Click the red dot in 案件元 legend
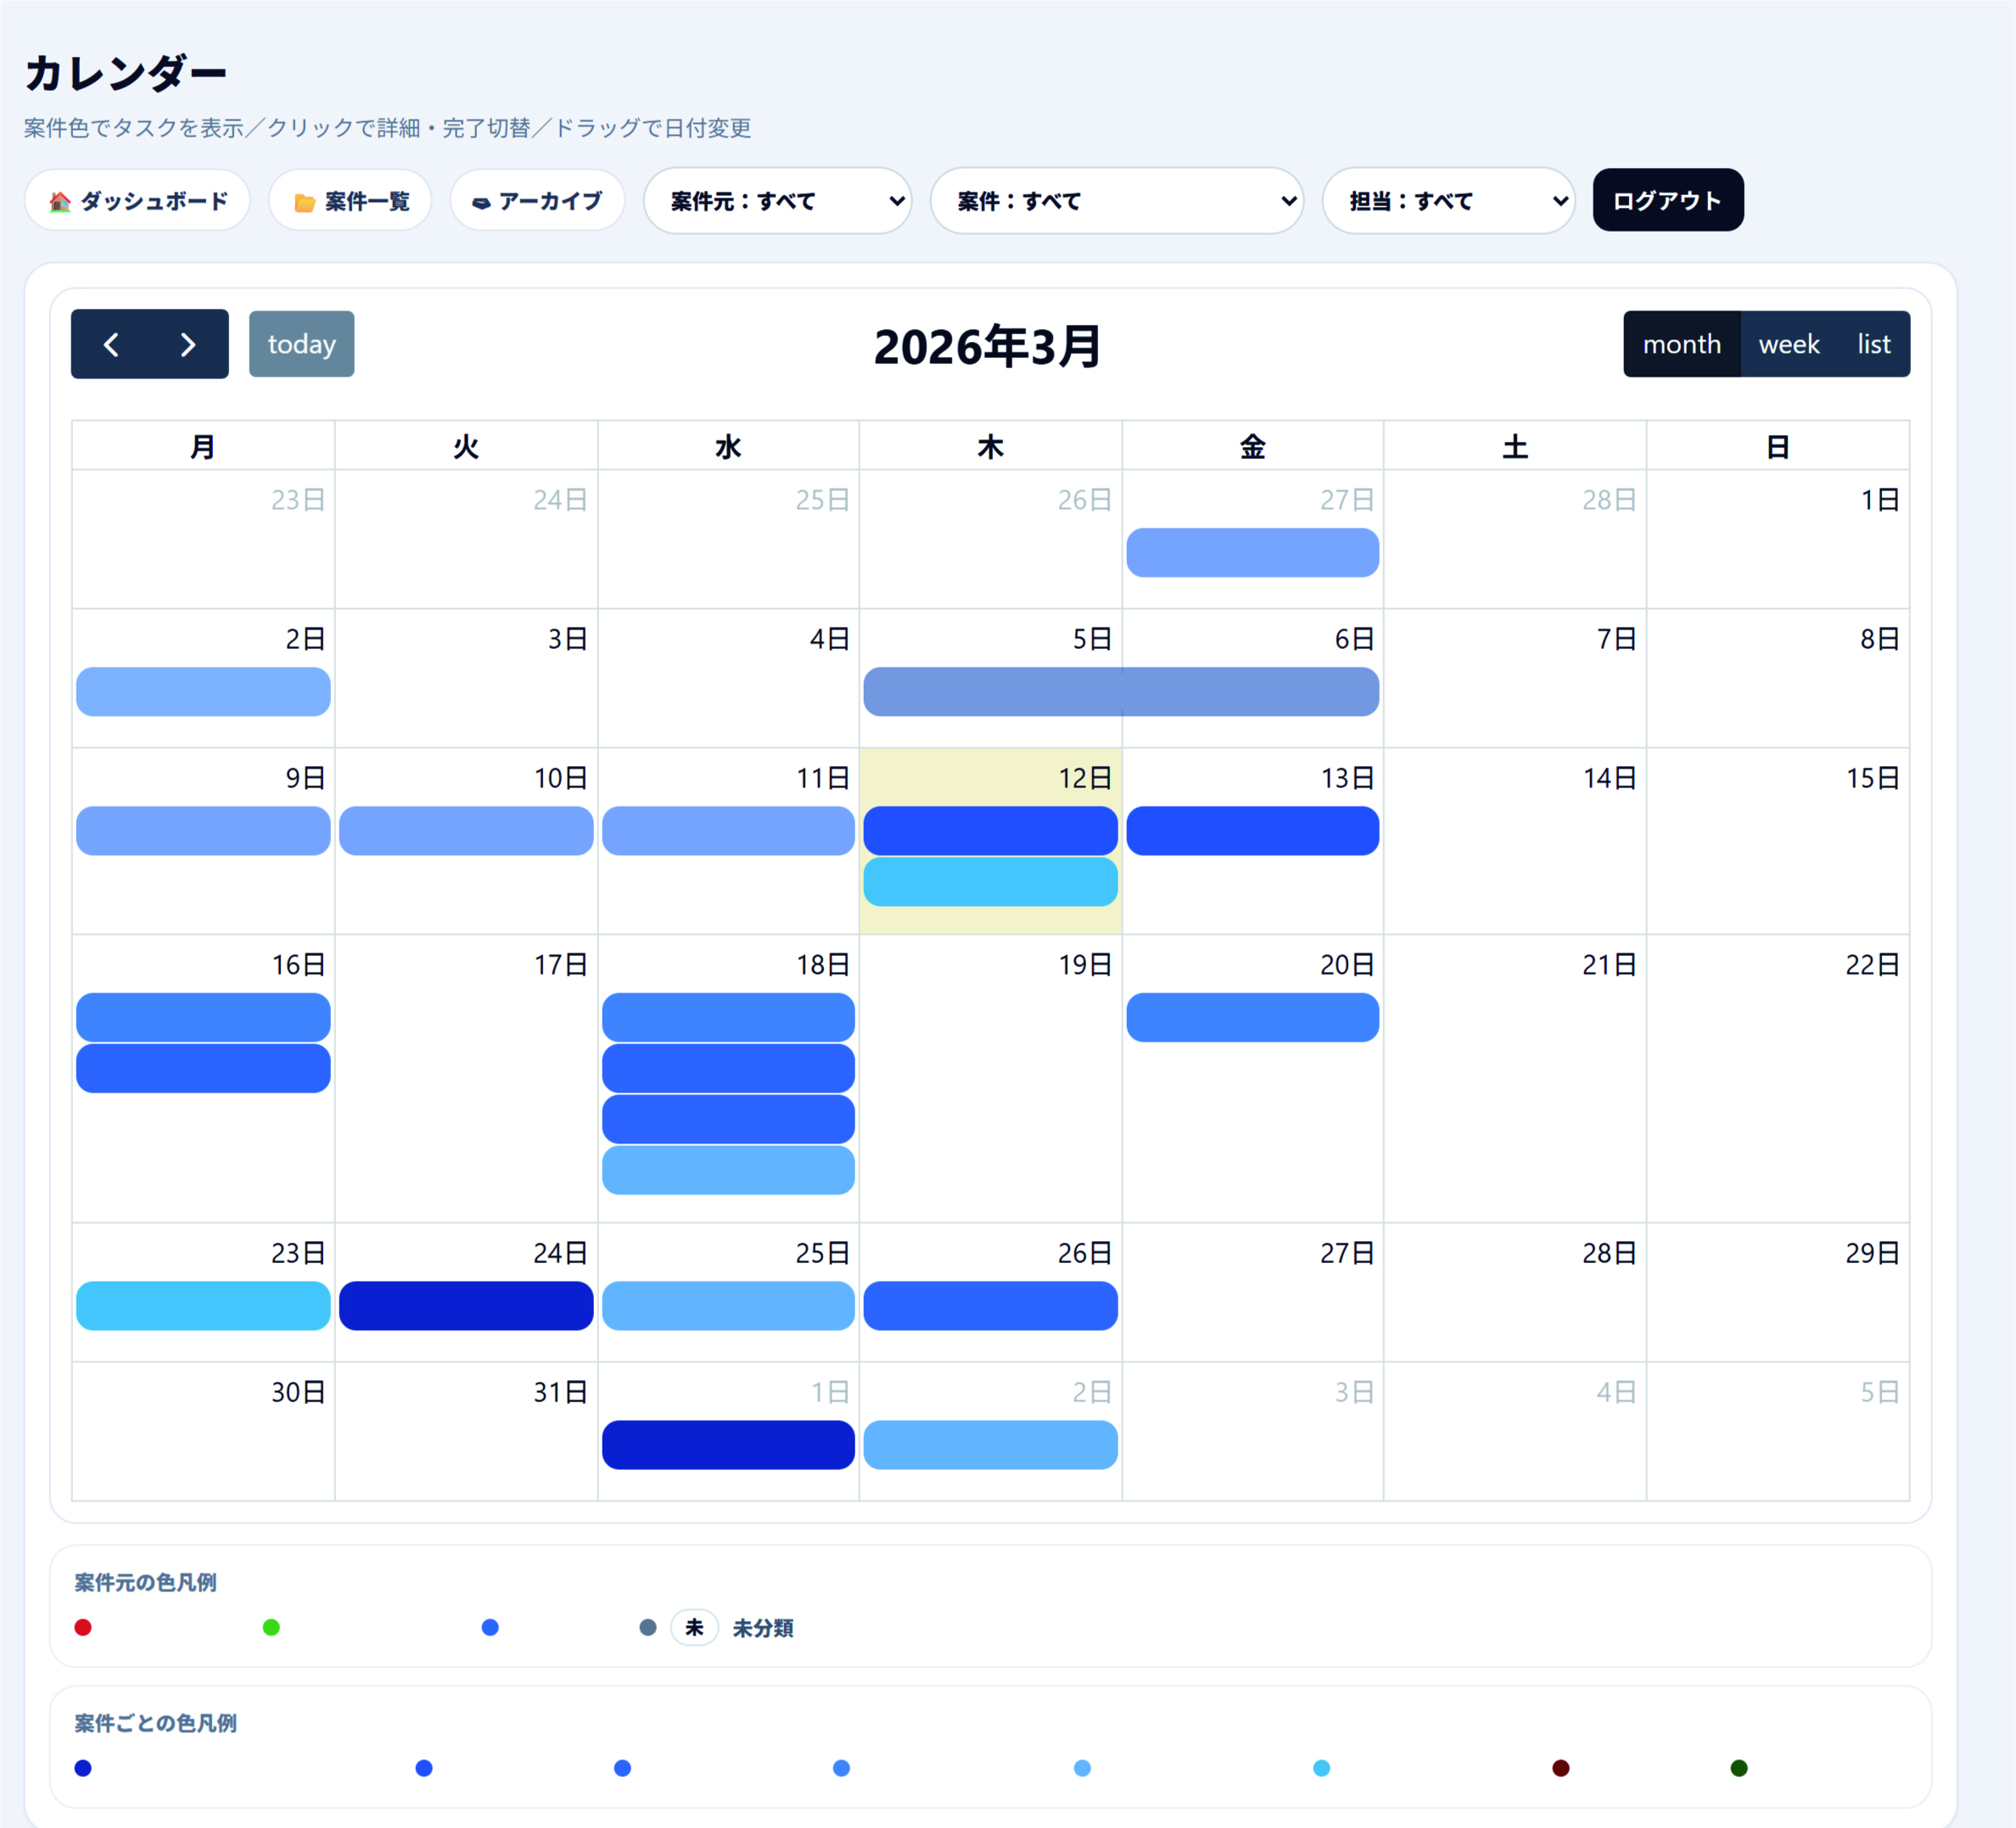This screenshot has width=2016, height=1828. (83, 1628)
